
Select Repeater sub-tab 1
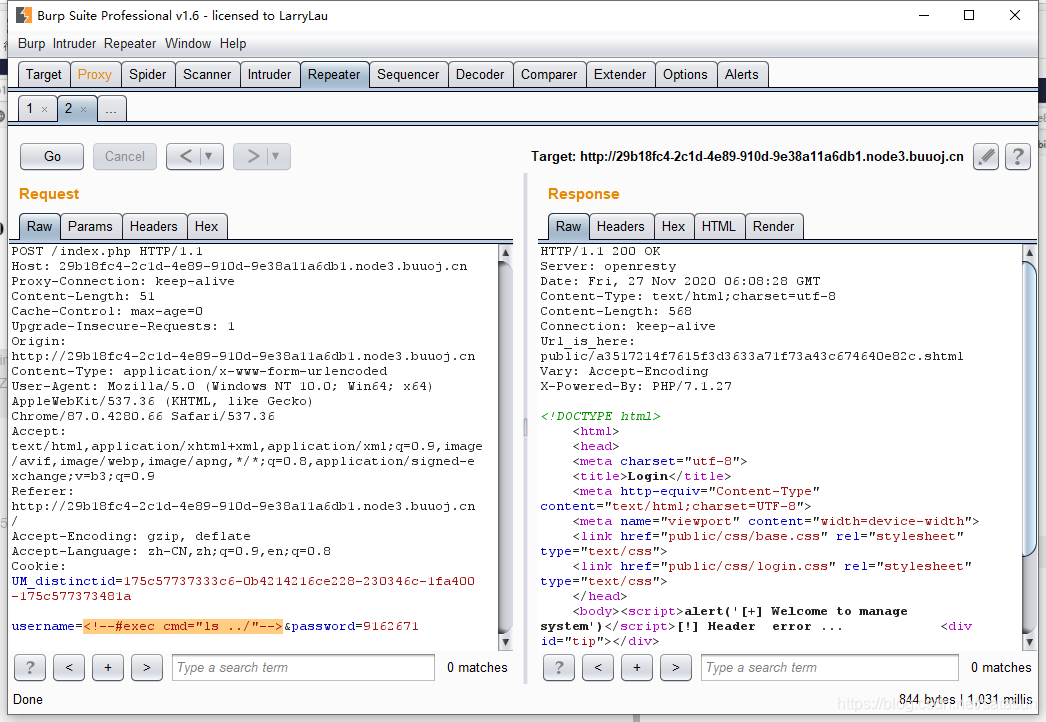tap(30, 109)
